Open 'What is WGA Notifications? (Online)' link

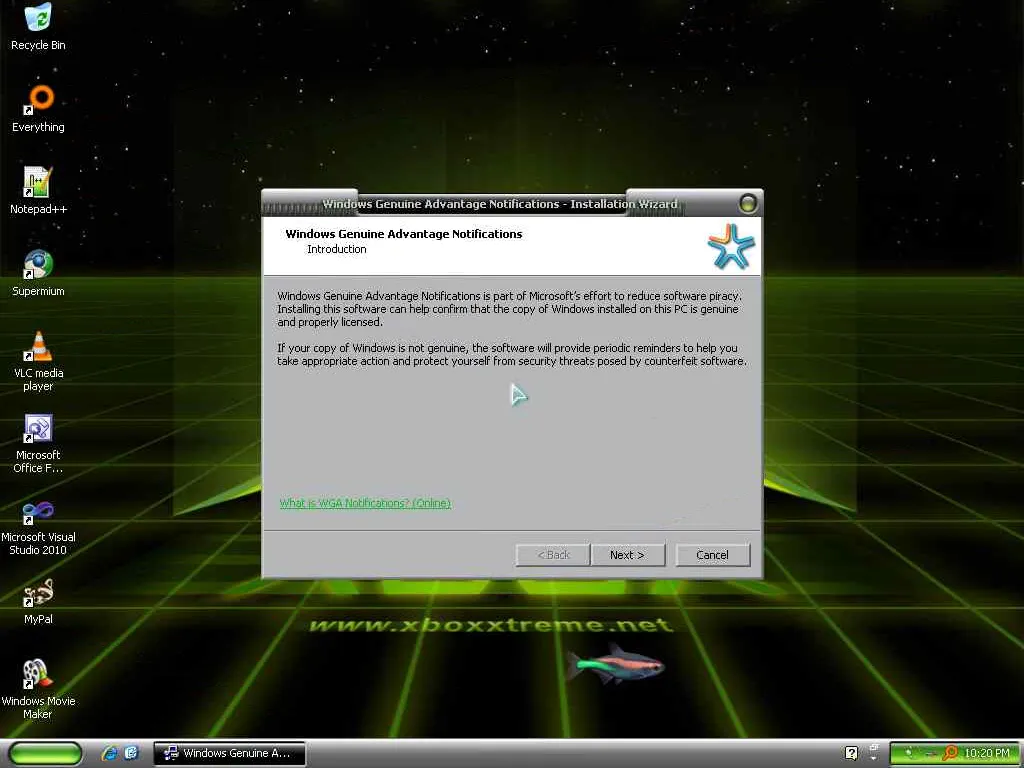[x=365, y=503]
